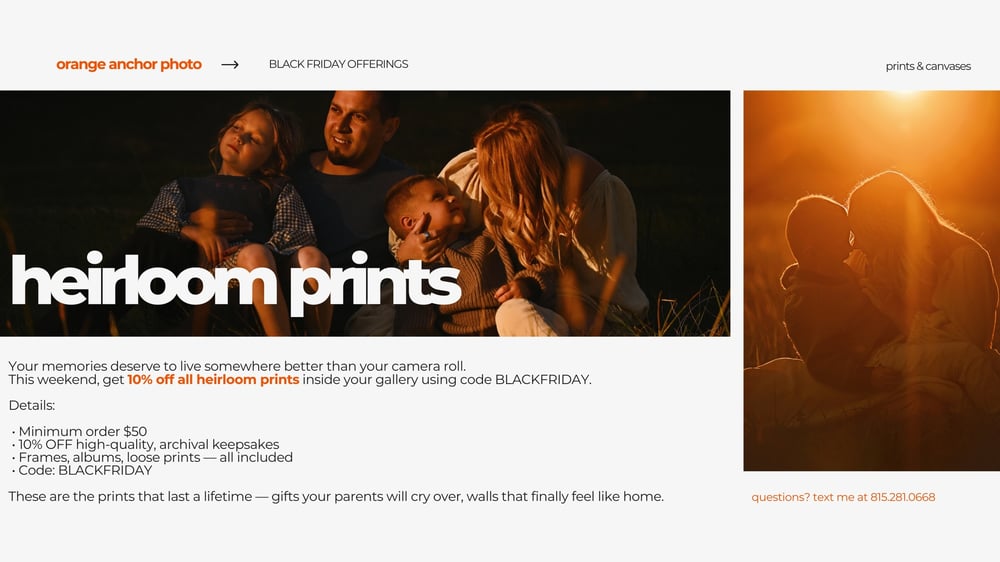Click the orange anchor photo logo

(x=129, y=64)
